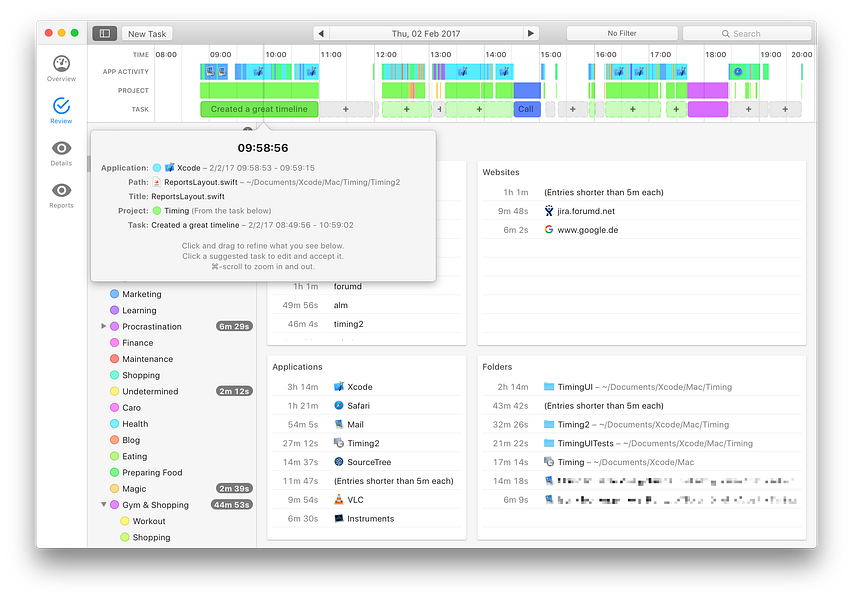This screenshot has width=853, height=600.
Task: Click Safari app activity icon after 18:00
Action: (738, 71)
